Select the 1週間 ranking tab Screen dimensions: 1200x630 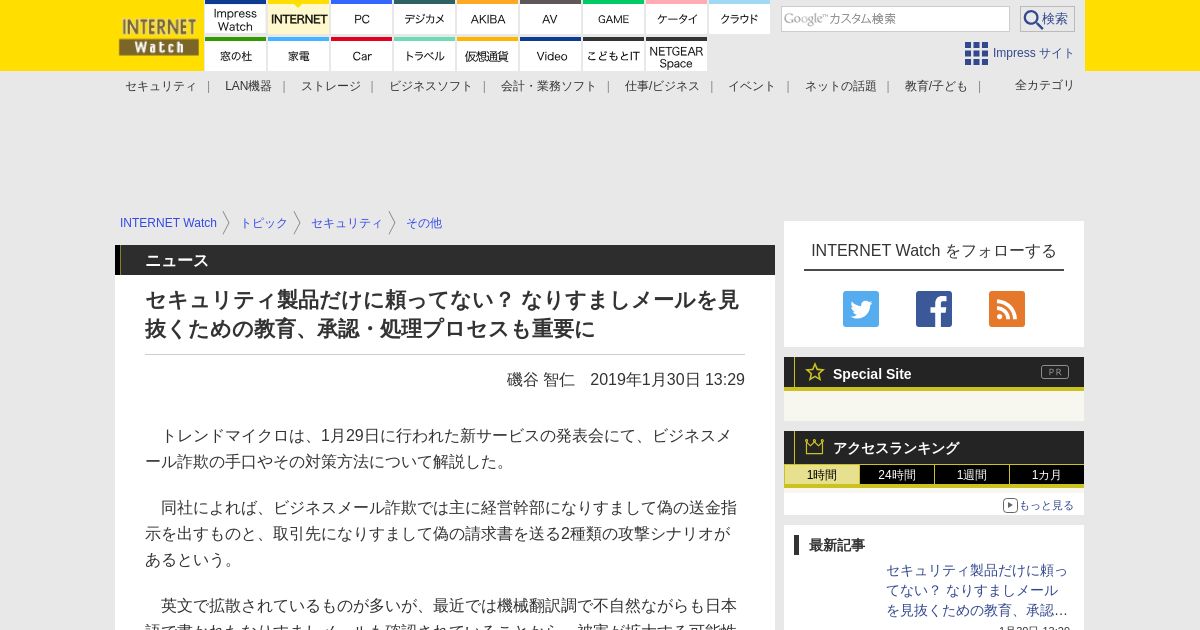pyautogui.click(x=972, y=475)
